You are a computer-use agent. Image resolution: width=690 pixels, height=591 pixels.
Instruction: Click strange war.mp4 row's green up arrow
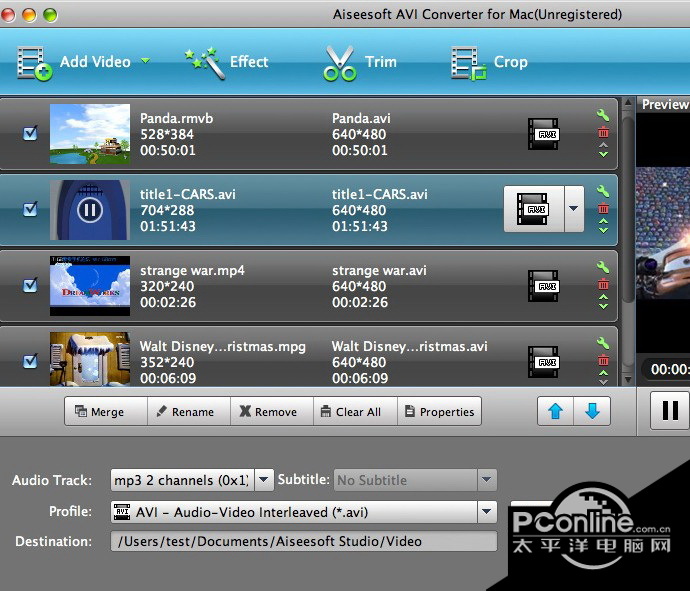coord(603,297)
